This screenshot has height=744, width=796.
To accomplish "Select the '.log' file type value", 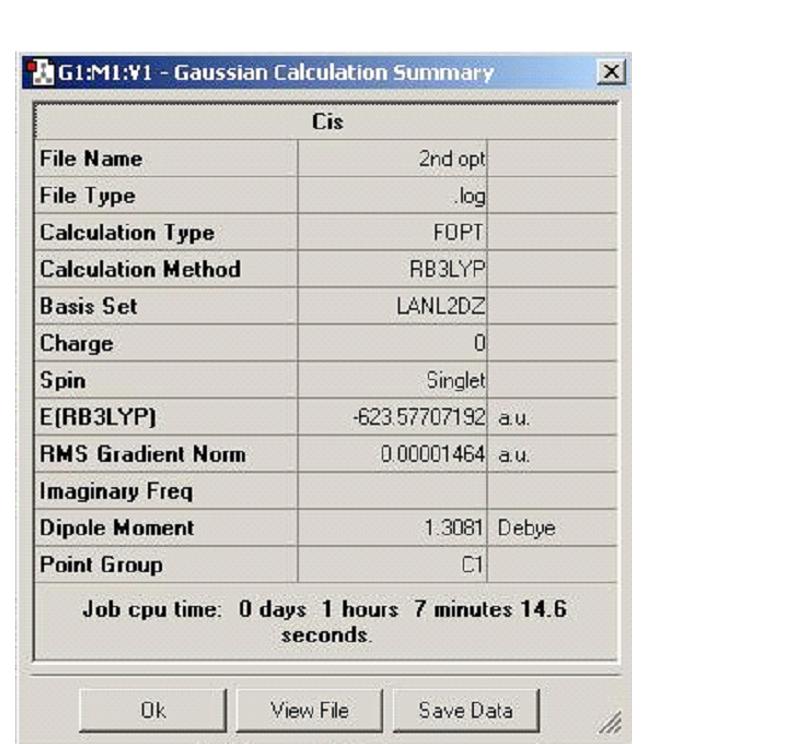I will tap(470, 196).
